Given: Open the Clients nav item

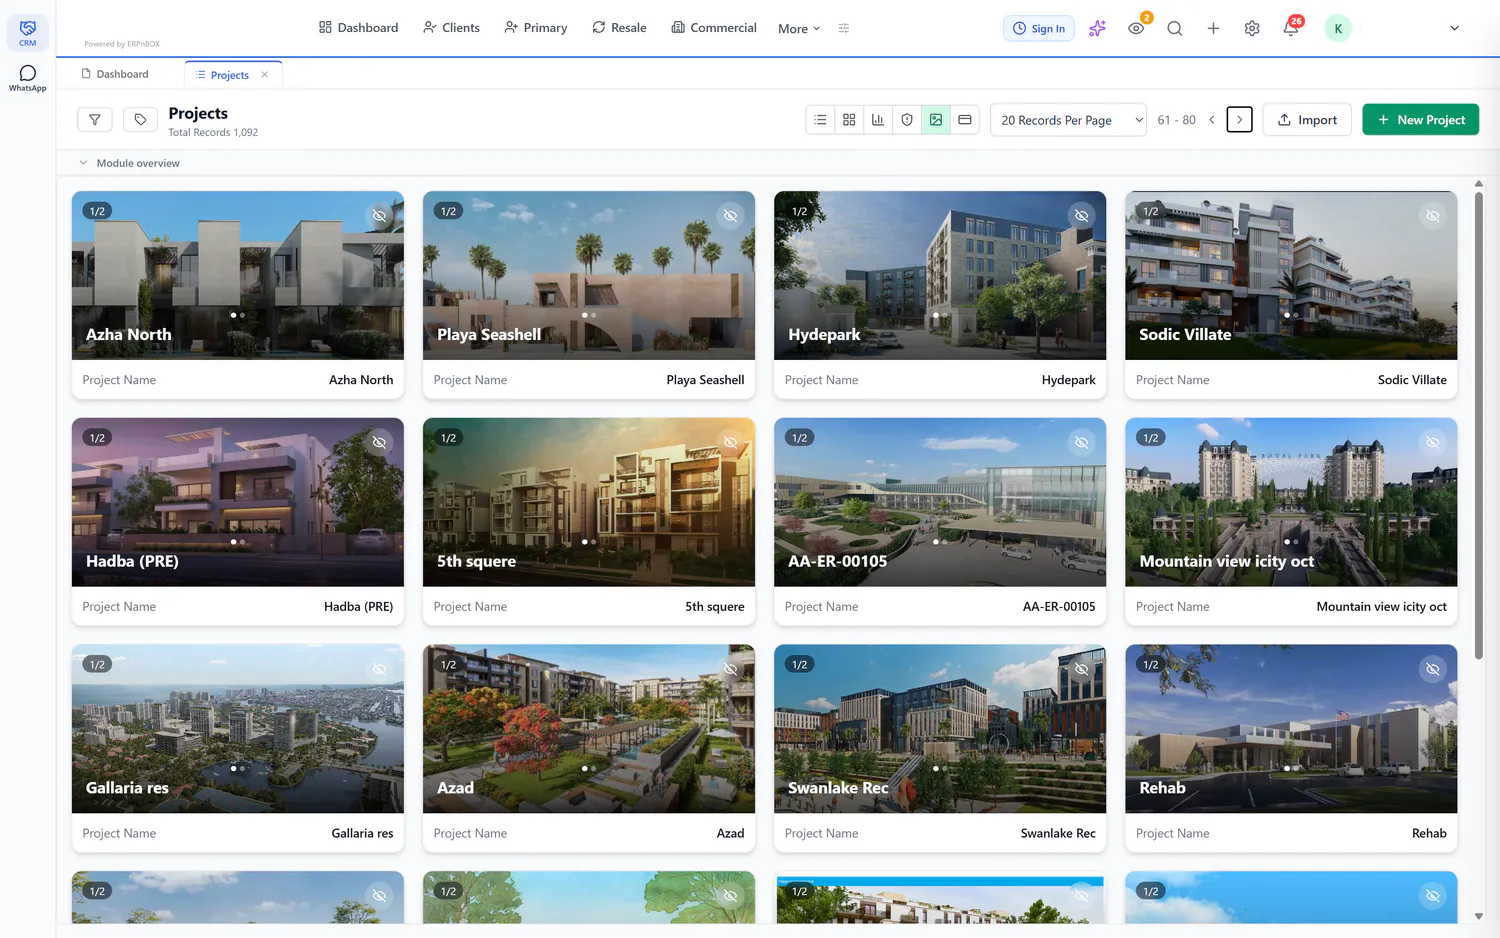Looking at the screenshot, I should [x=451, y=28].
